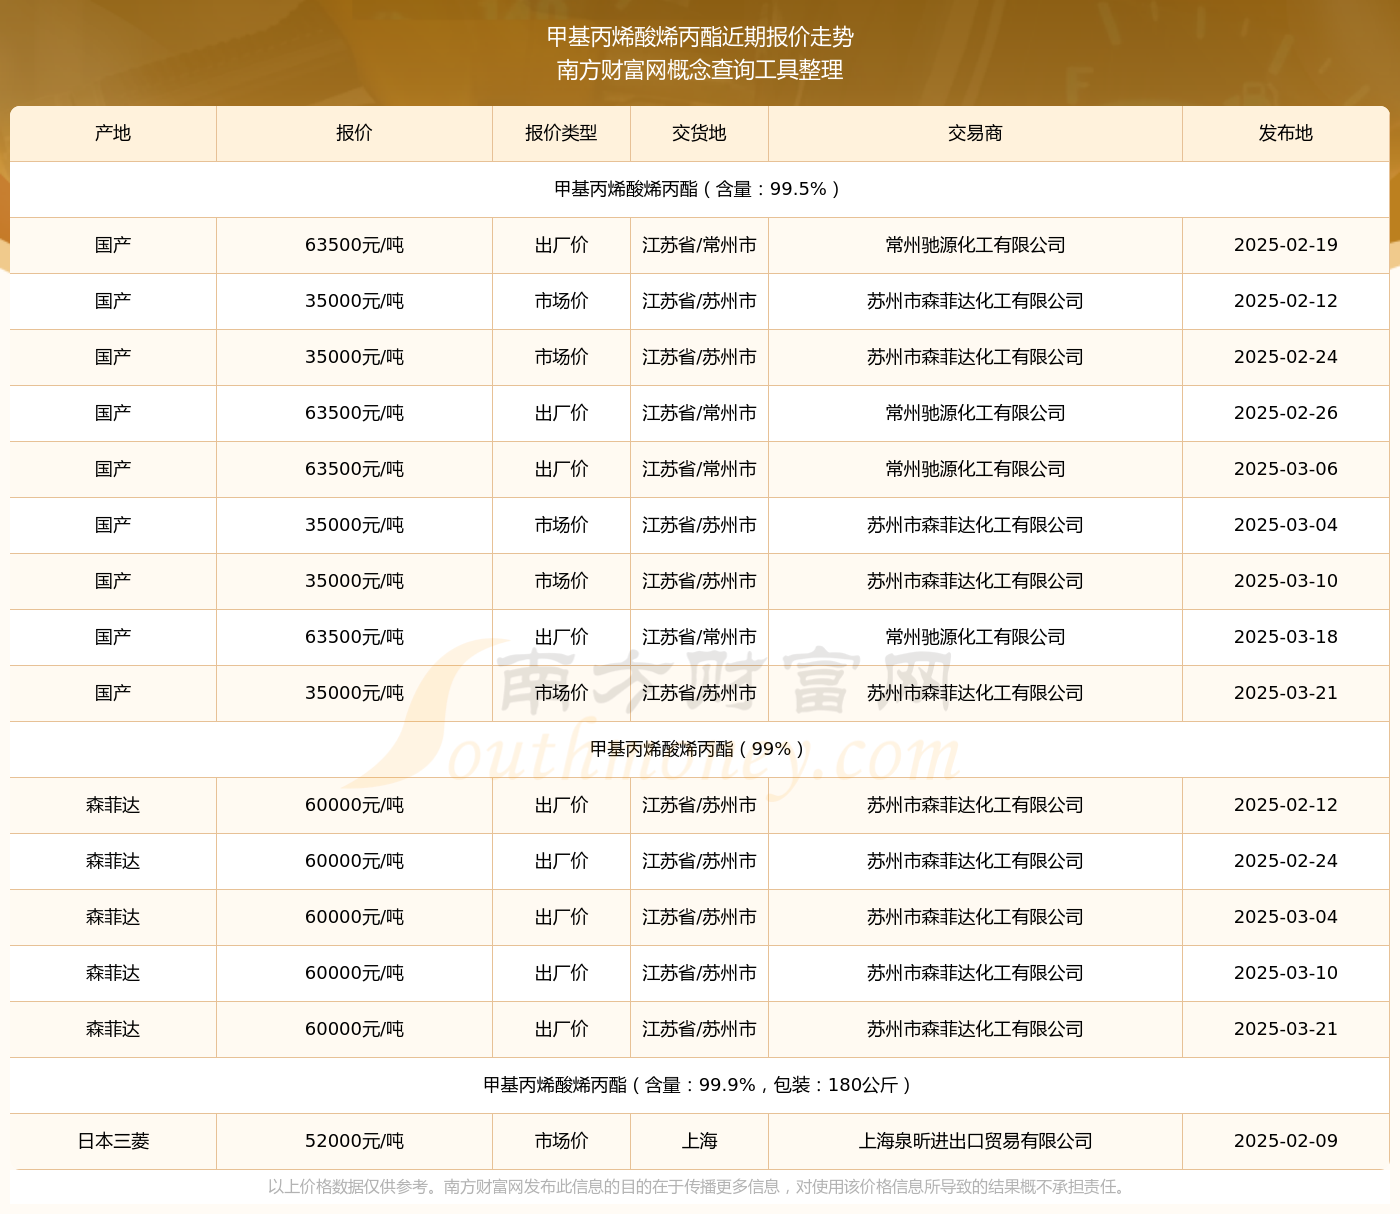Select 35000元/吨 in the 2025-03-04 row
The image size is (1400, 1214).
[x=354, y=525]
